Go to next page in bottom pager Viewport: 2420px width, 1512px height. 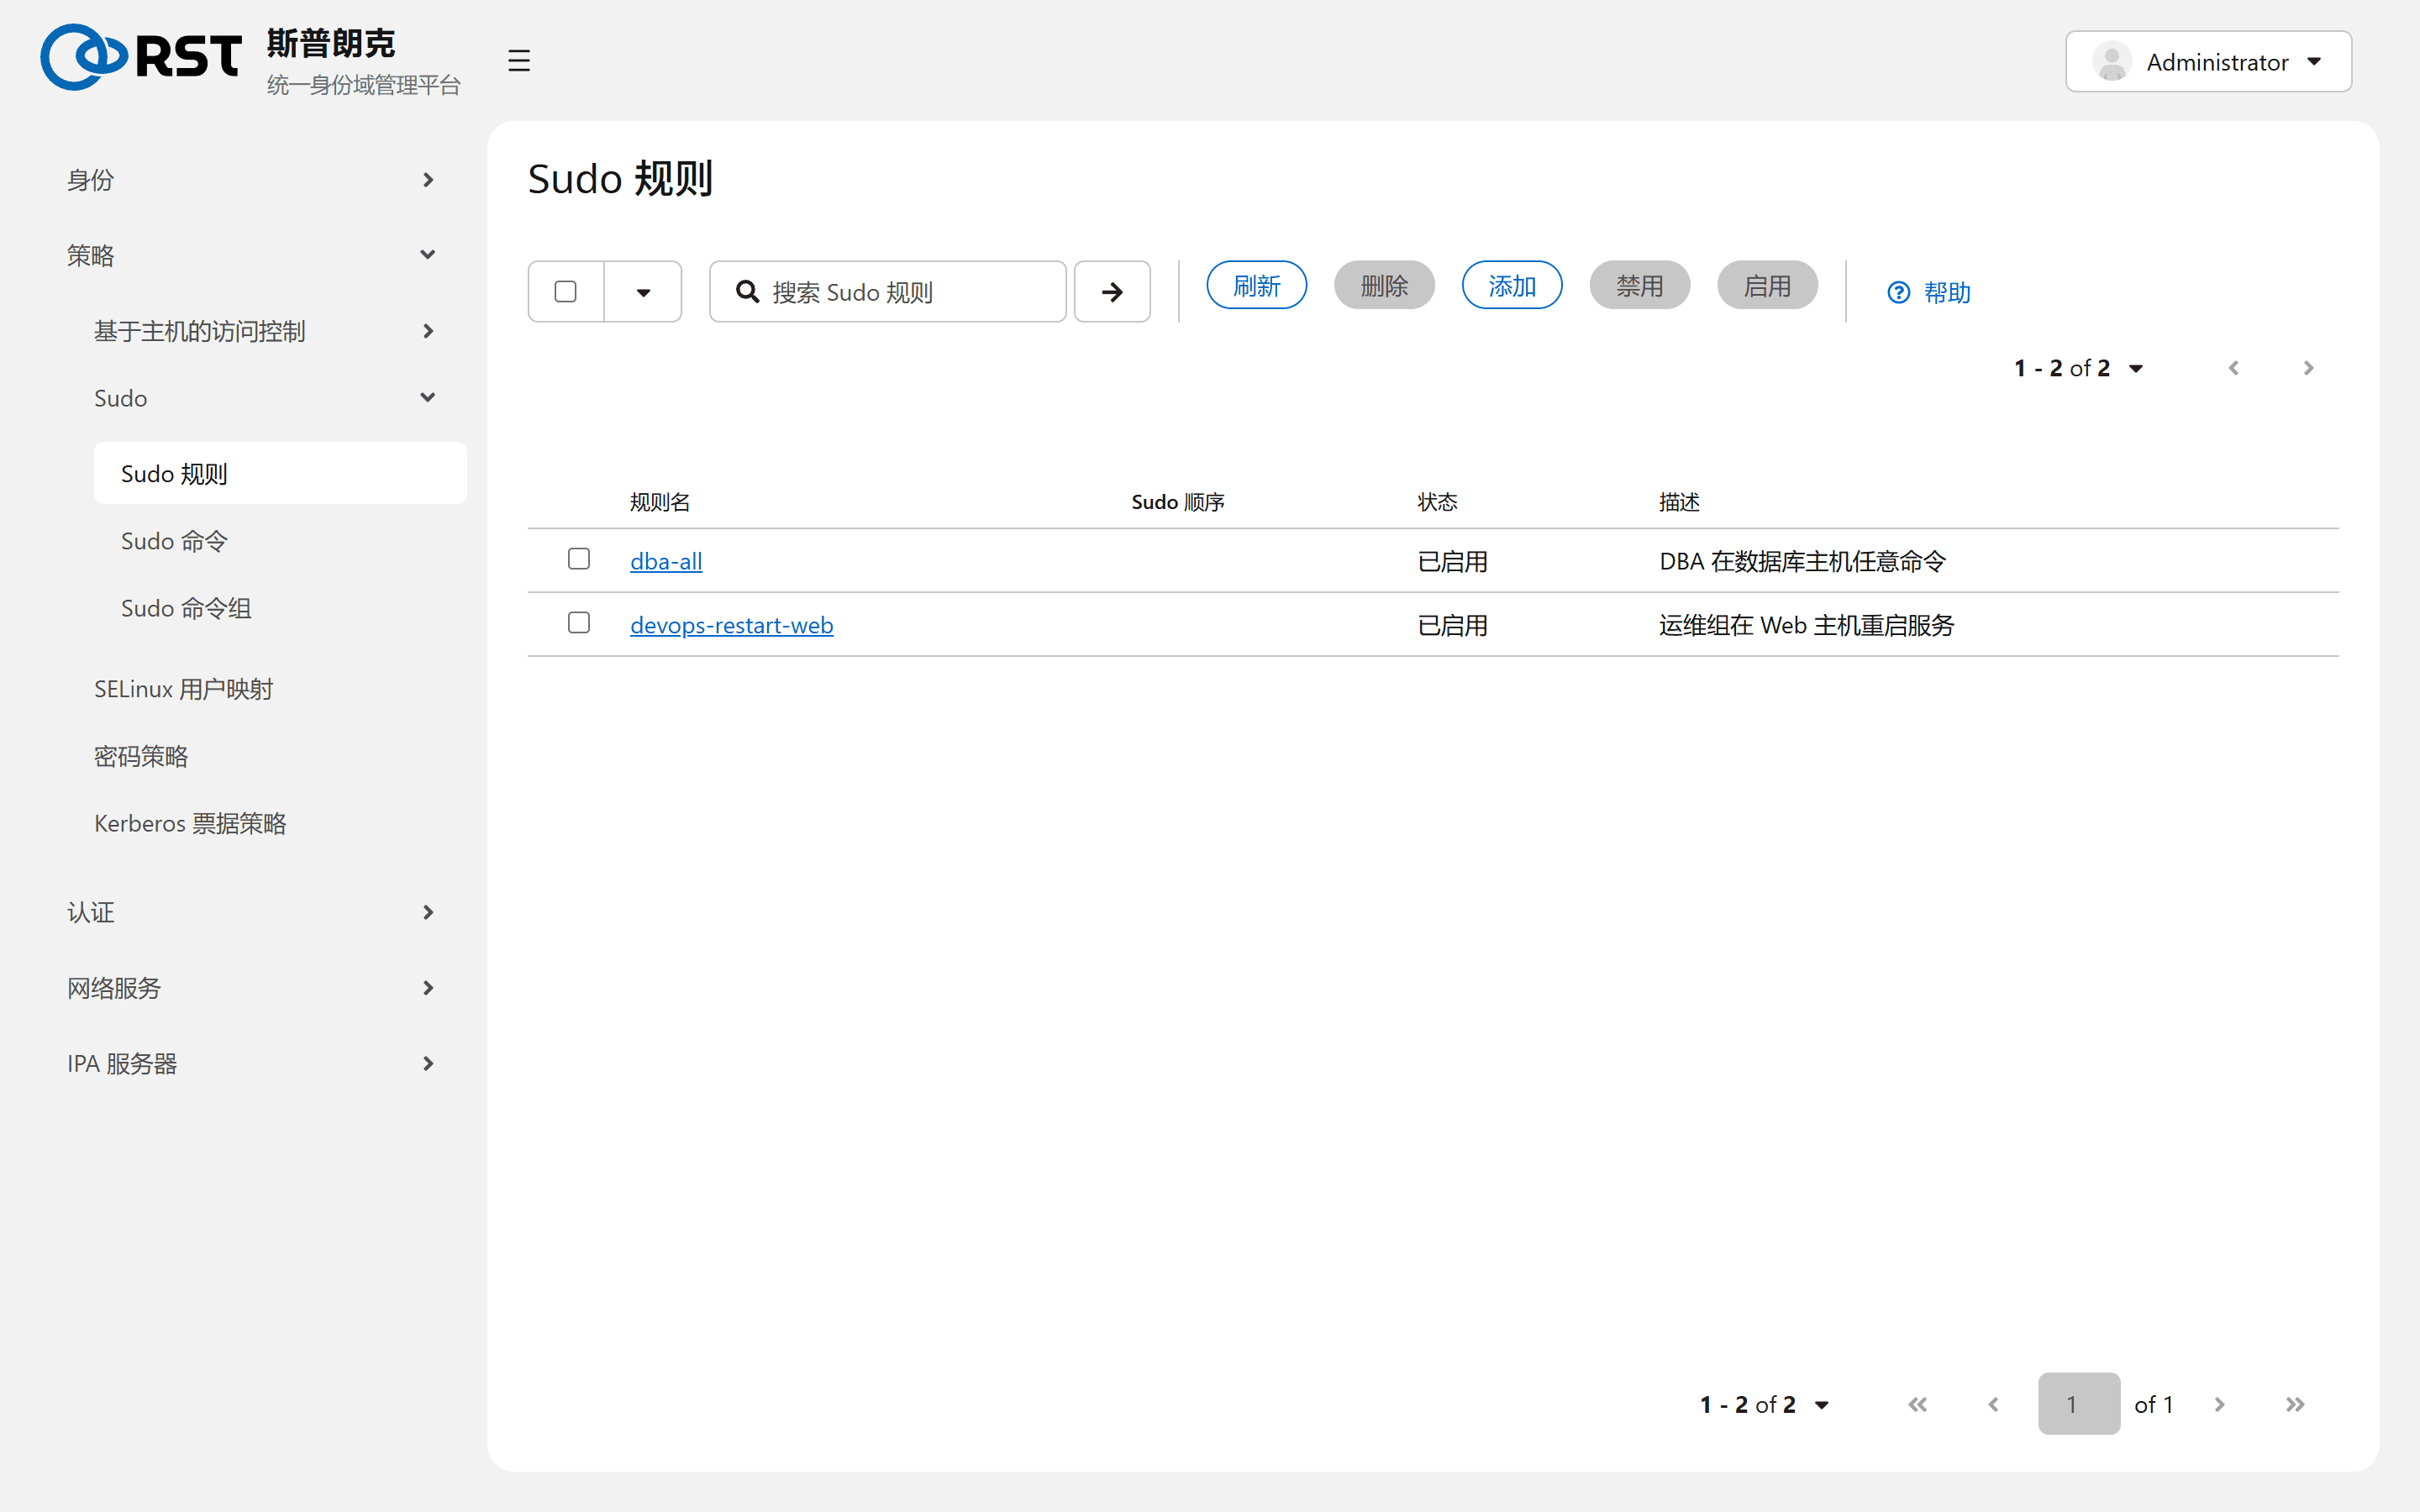[2219, 1404]
